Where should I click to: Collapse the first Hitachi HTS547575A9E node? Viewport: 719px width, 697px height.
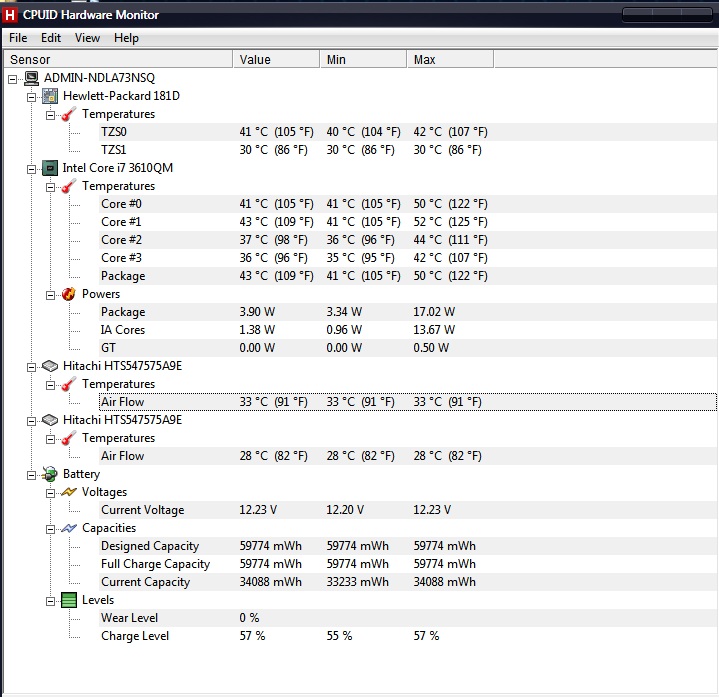click(31, 367)
